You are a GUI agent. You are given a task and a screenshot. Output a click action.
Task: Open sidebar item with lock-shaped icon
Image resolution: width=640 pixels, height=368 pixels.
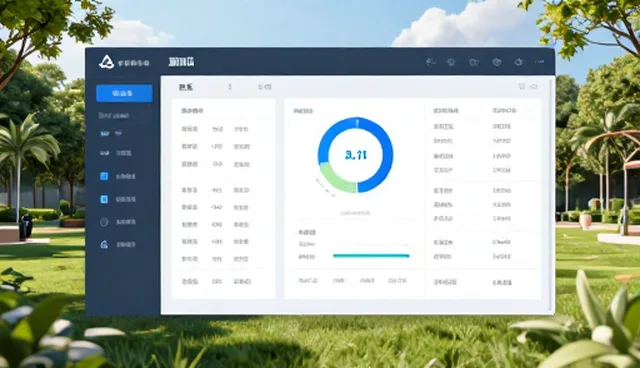click(x=118, y=244)
